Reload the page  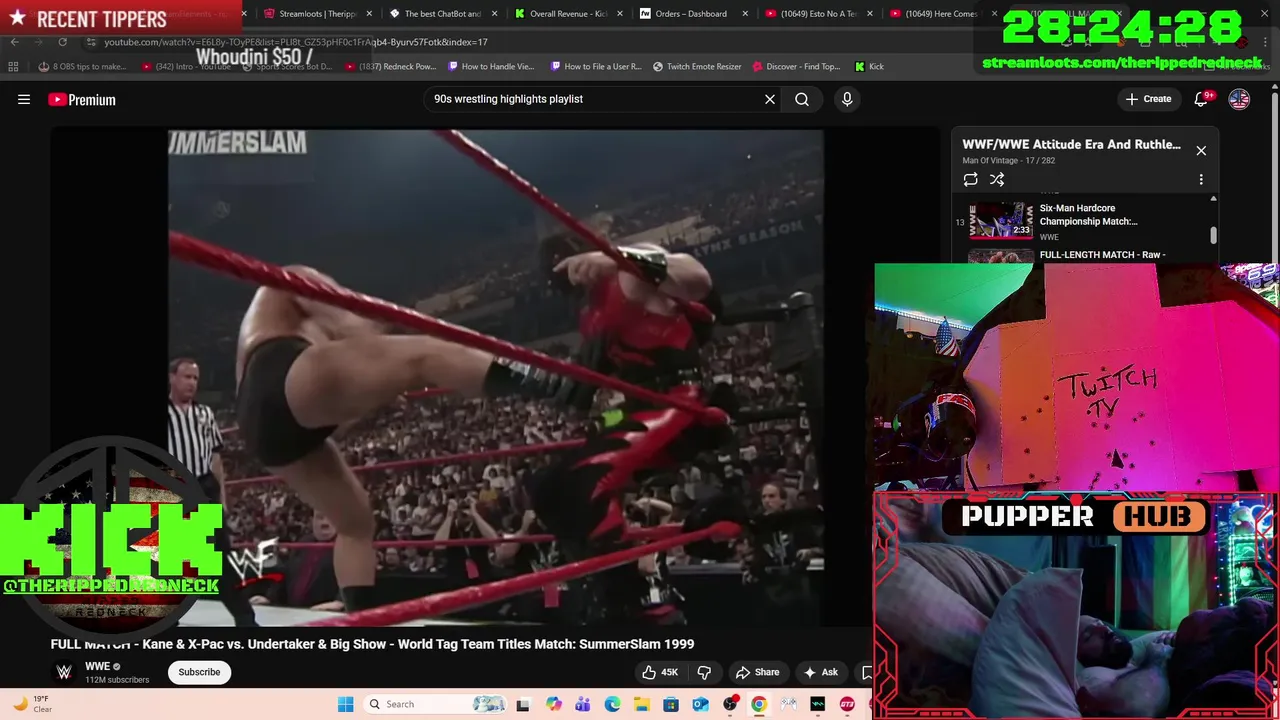[62, 42]
